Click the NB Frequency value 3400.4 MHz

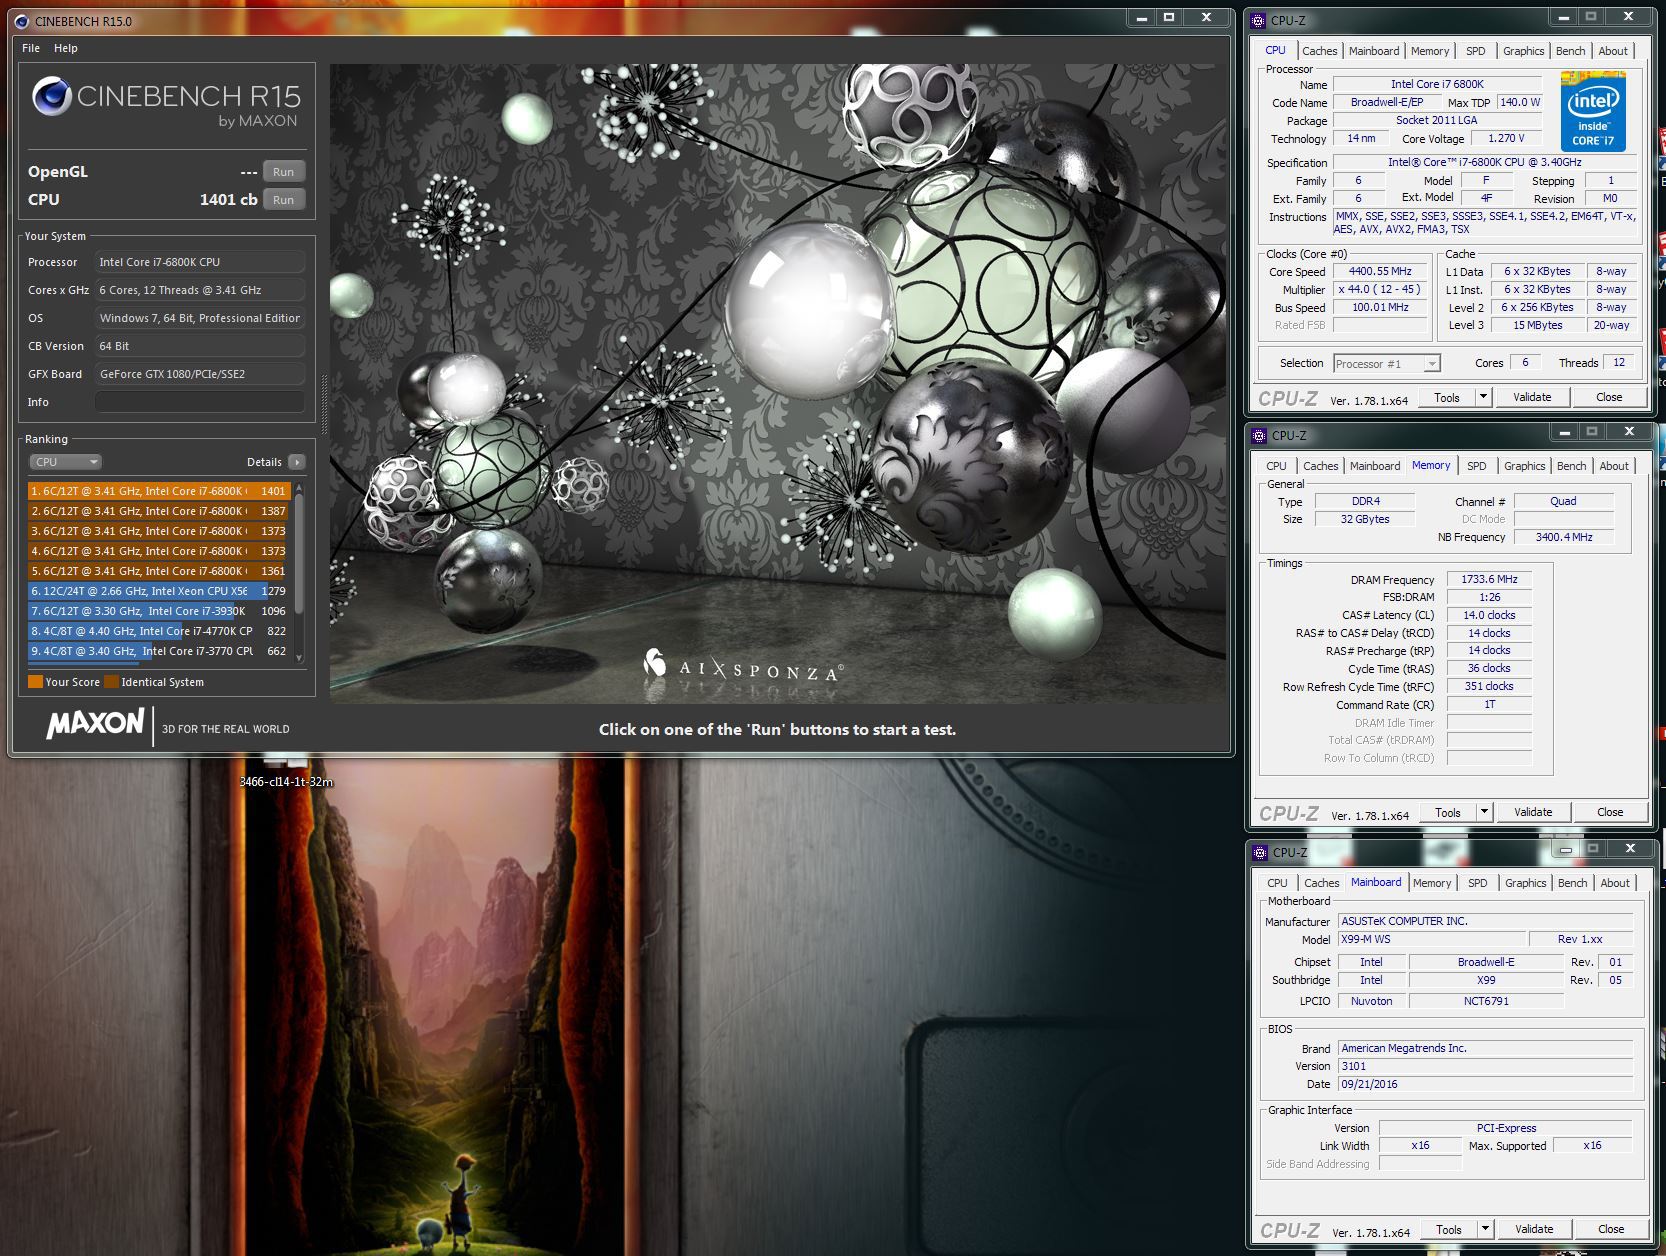coord(1564,537)
